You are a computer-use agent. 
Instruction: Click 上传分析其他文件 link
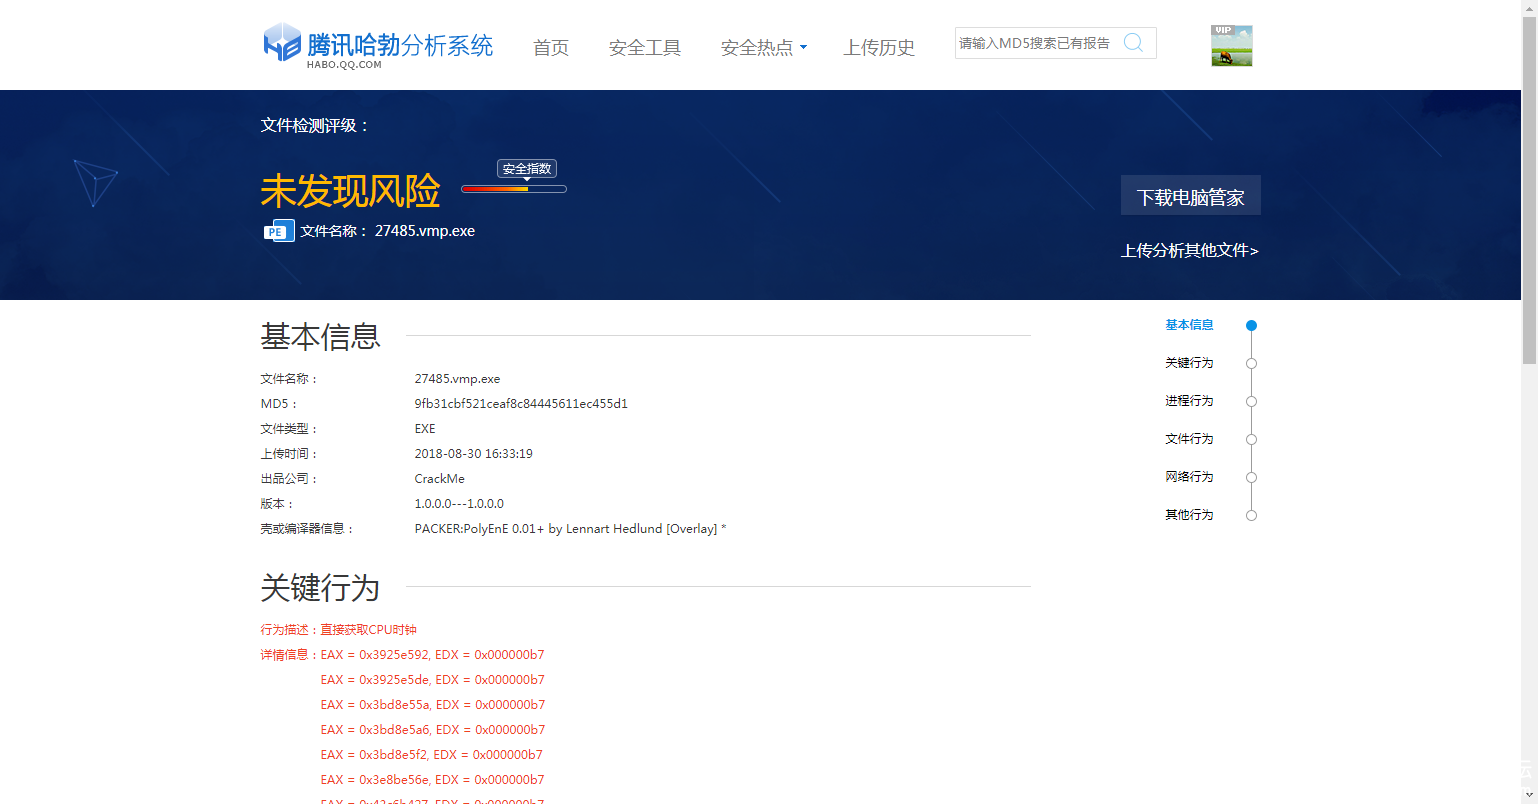tap(1189, 251)
